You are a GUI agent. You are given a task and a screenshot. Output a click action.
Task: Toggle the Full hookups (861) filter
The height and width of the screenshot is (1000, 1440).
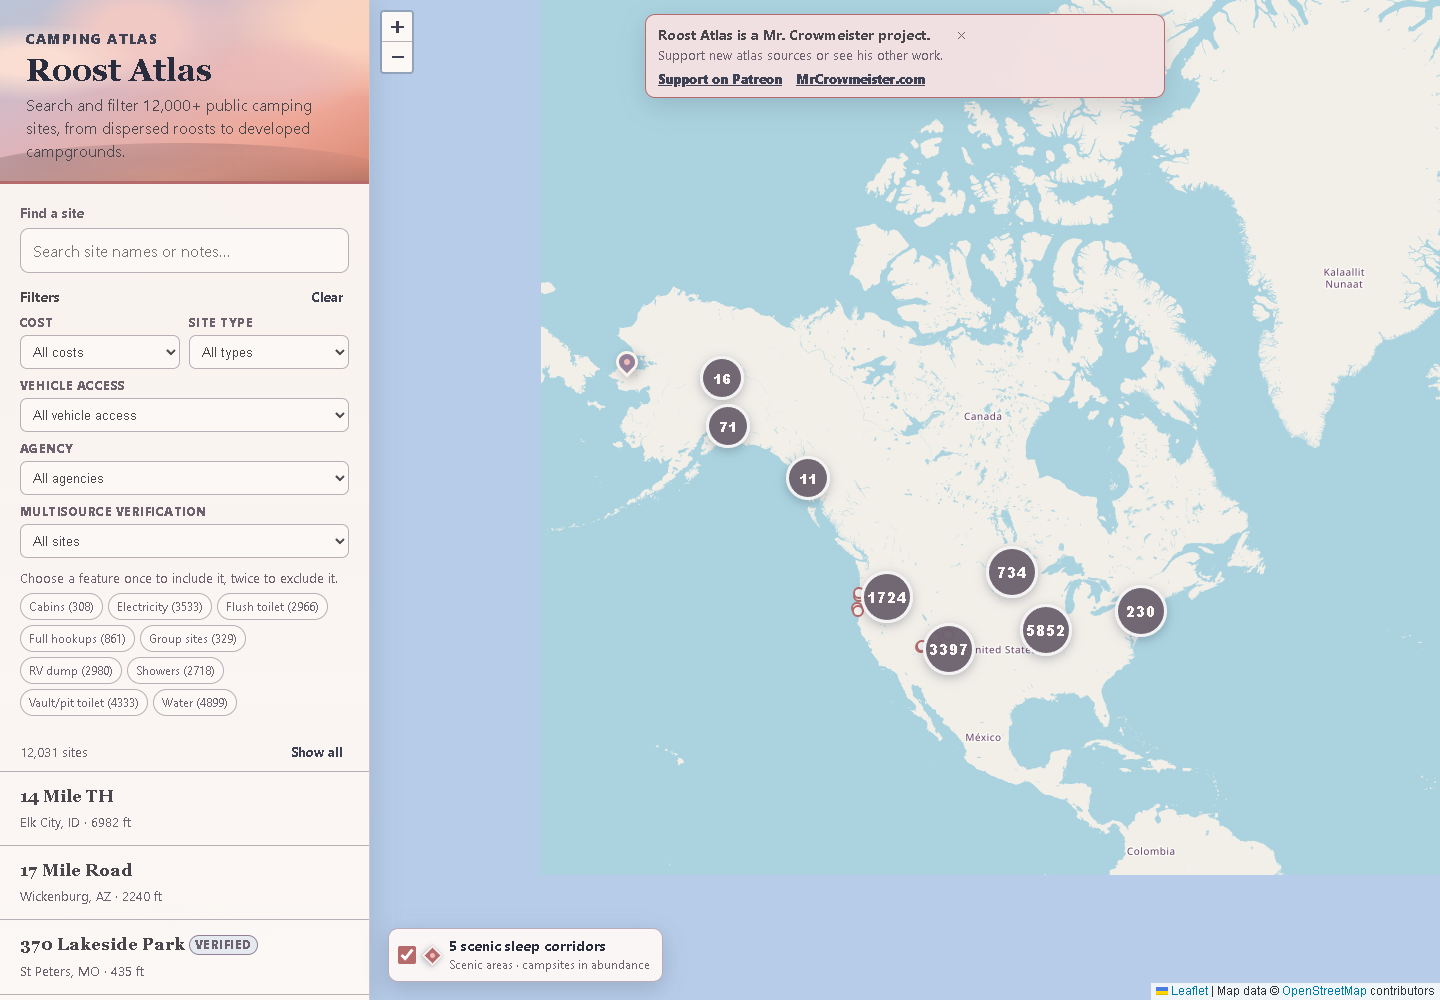(77, 639)
